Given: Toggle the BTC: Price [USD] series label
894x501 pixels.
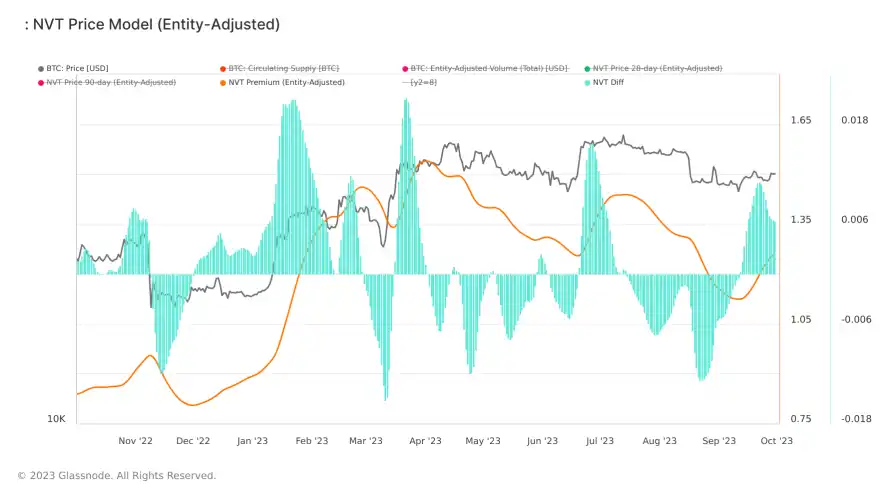Looking at the screenshot, I should coord(77,68).
